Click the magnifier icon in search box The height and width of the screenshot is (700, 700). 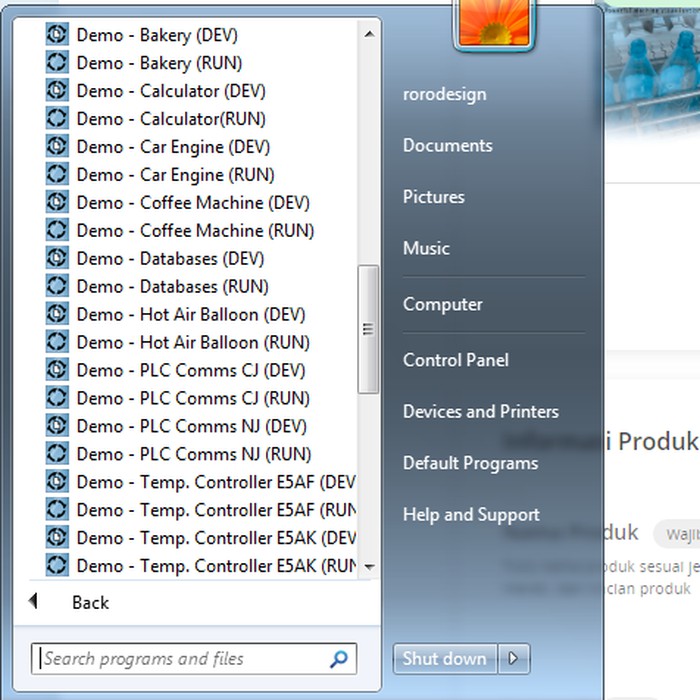(339, 659)
